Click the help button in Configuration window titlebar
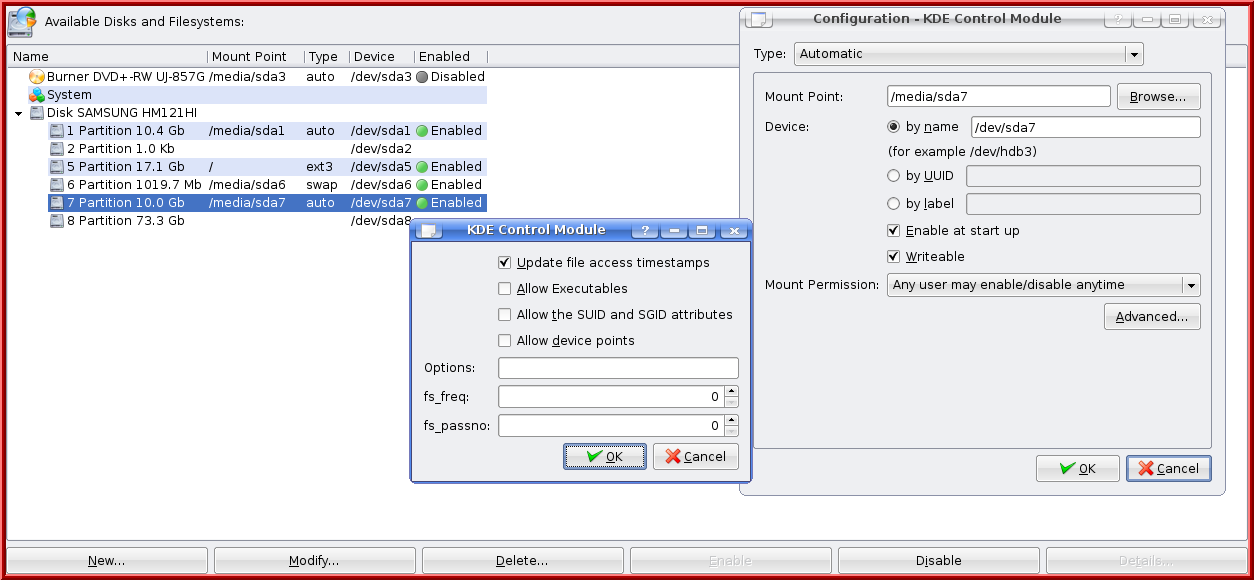Viewport: 1254px width, 580px height. [x=1118, y=20]
